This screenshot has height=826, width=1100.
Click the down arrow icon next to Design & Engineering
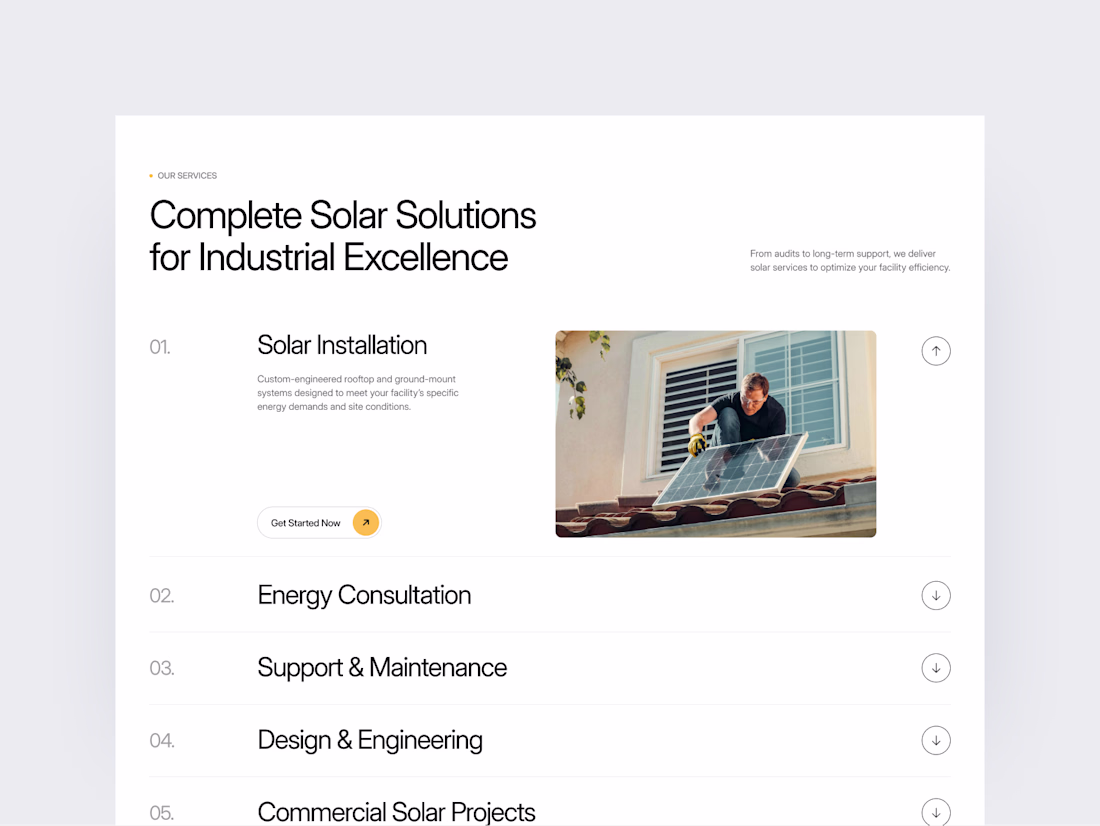click(x=936, y=740)
